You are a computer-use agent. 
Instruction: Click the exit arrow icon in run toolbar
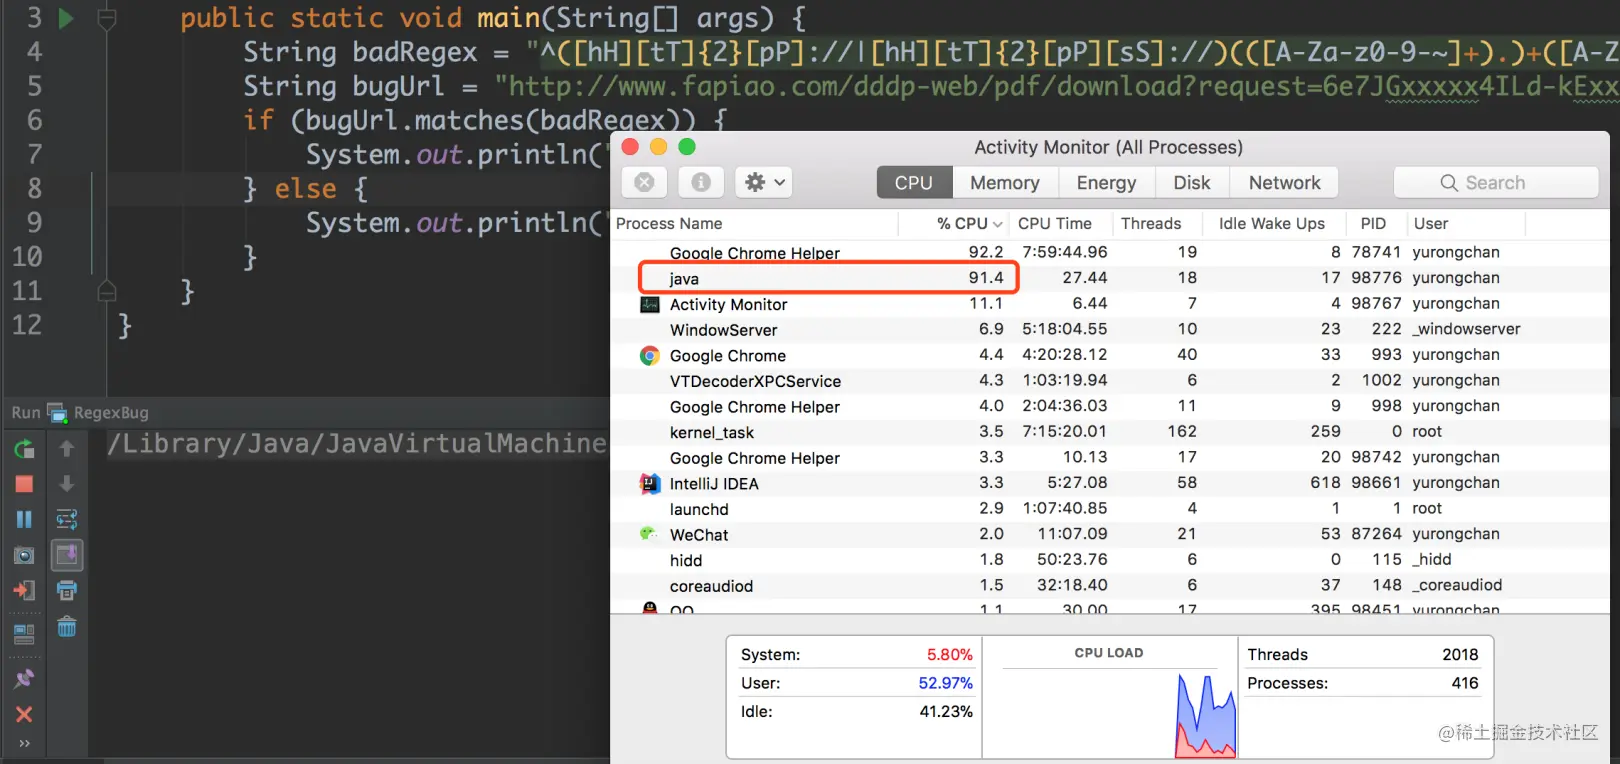[24, 590]
